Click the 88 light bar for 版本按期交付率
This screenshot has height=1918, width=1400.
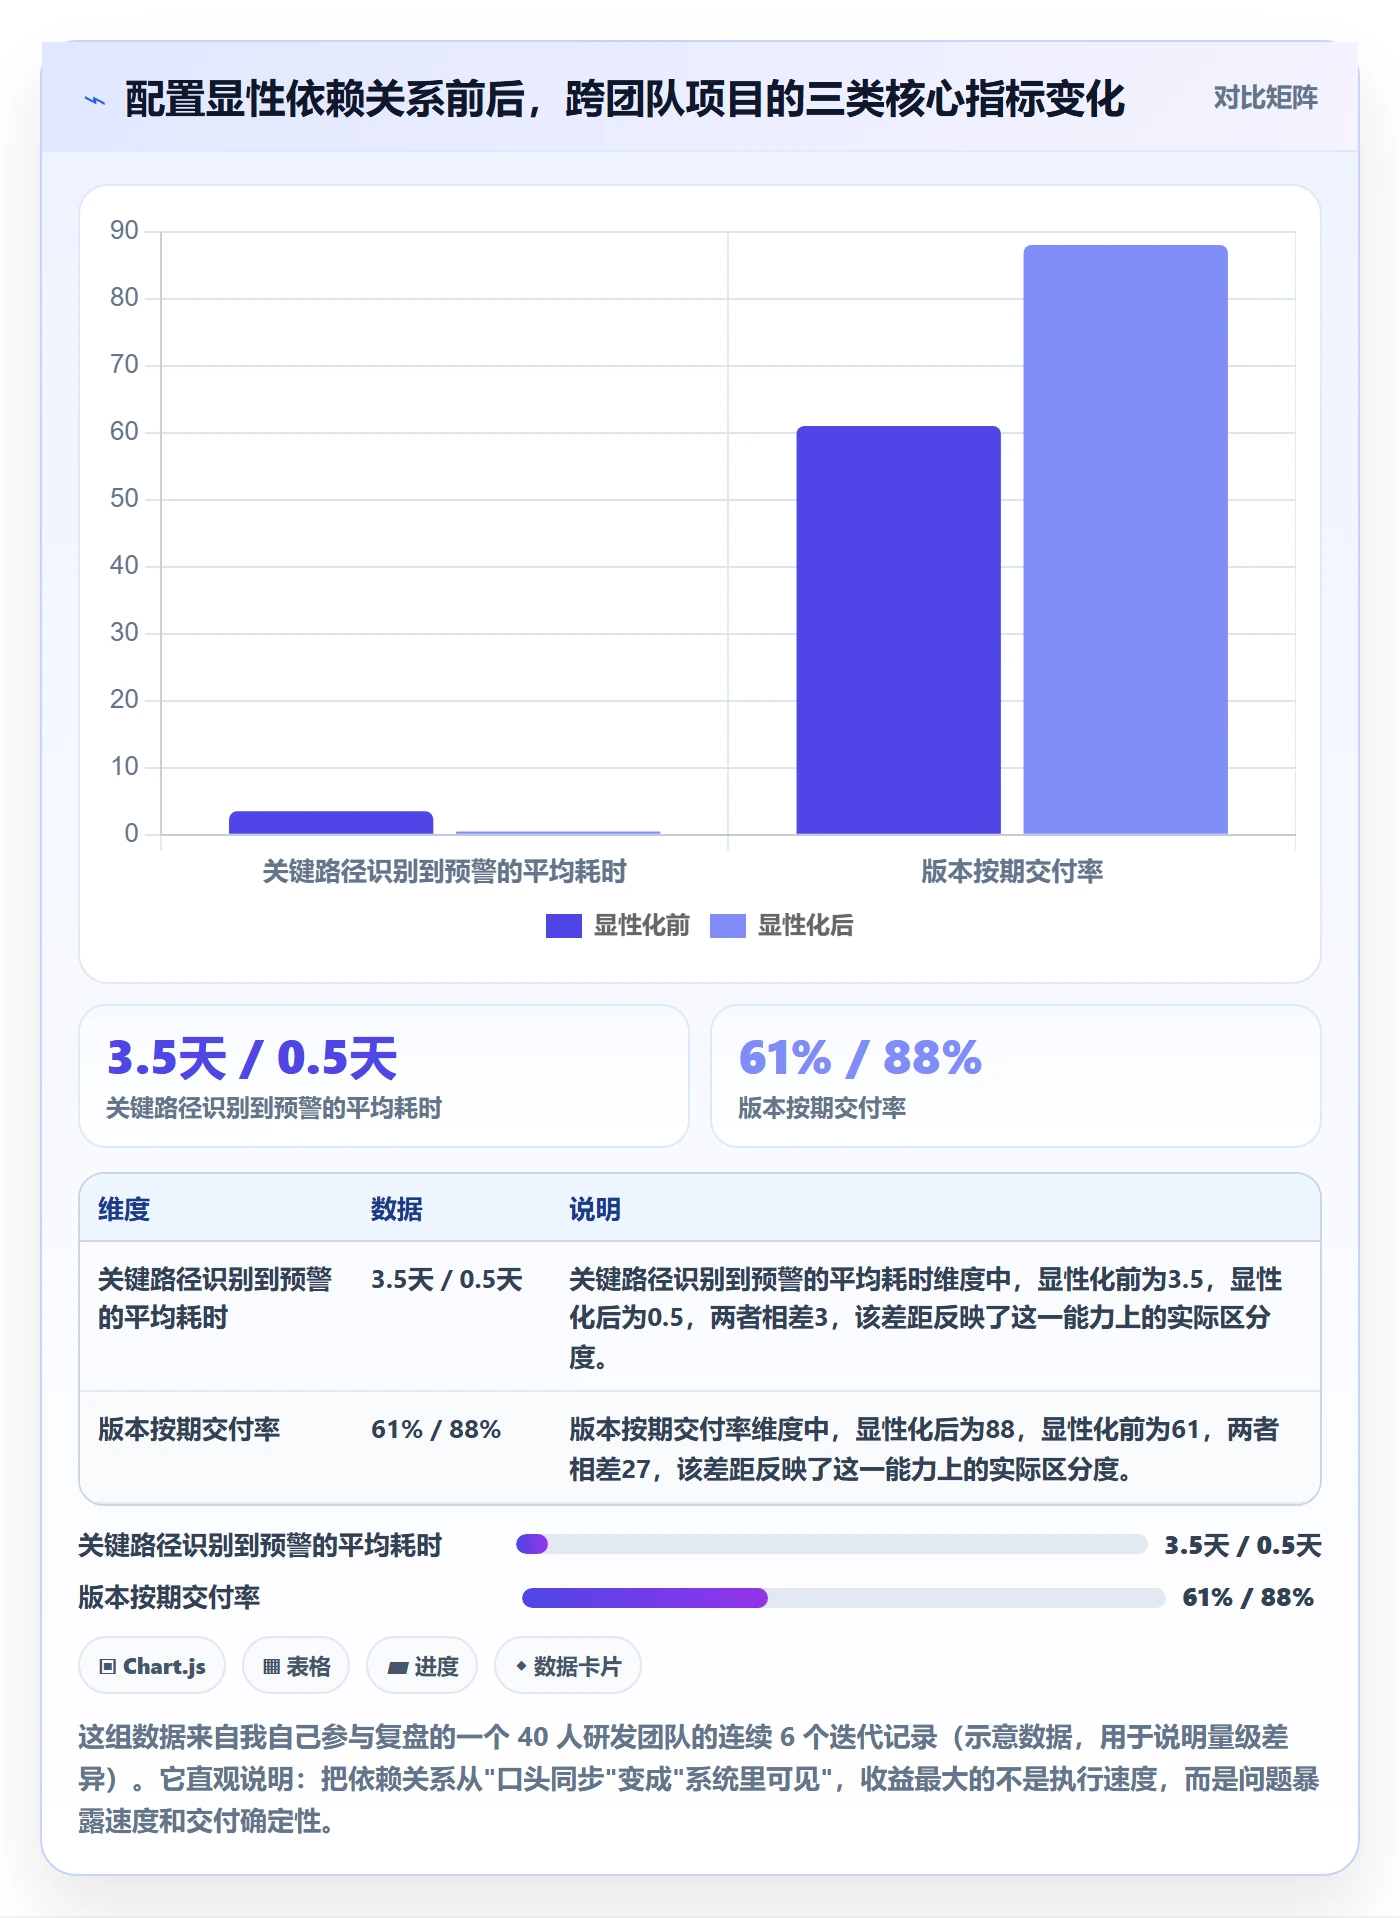click(1125, 540)
